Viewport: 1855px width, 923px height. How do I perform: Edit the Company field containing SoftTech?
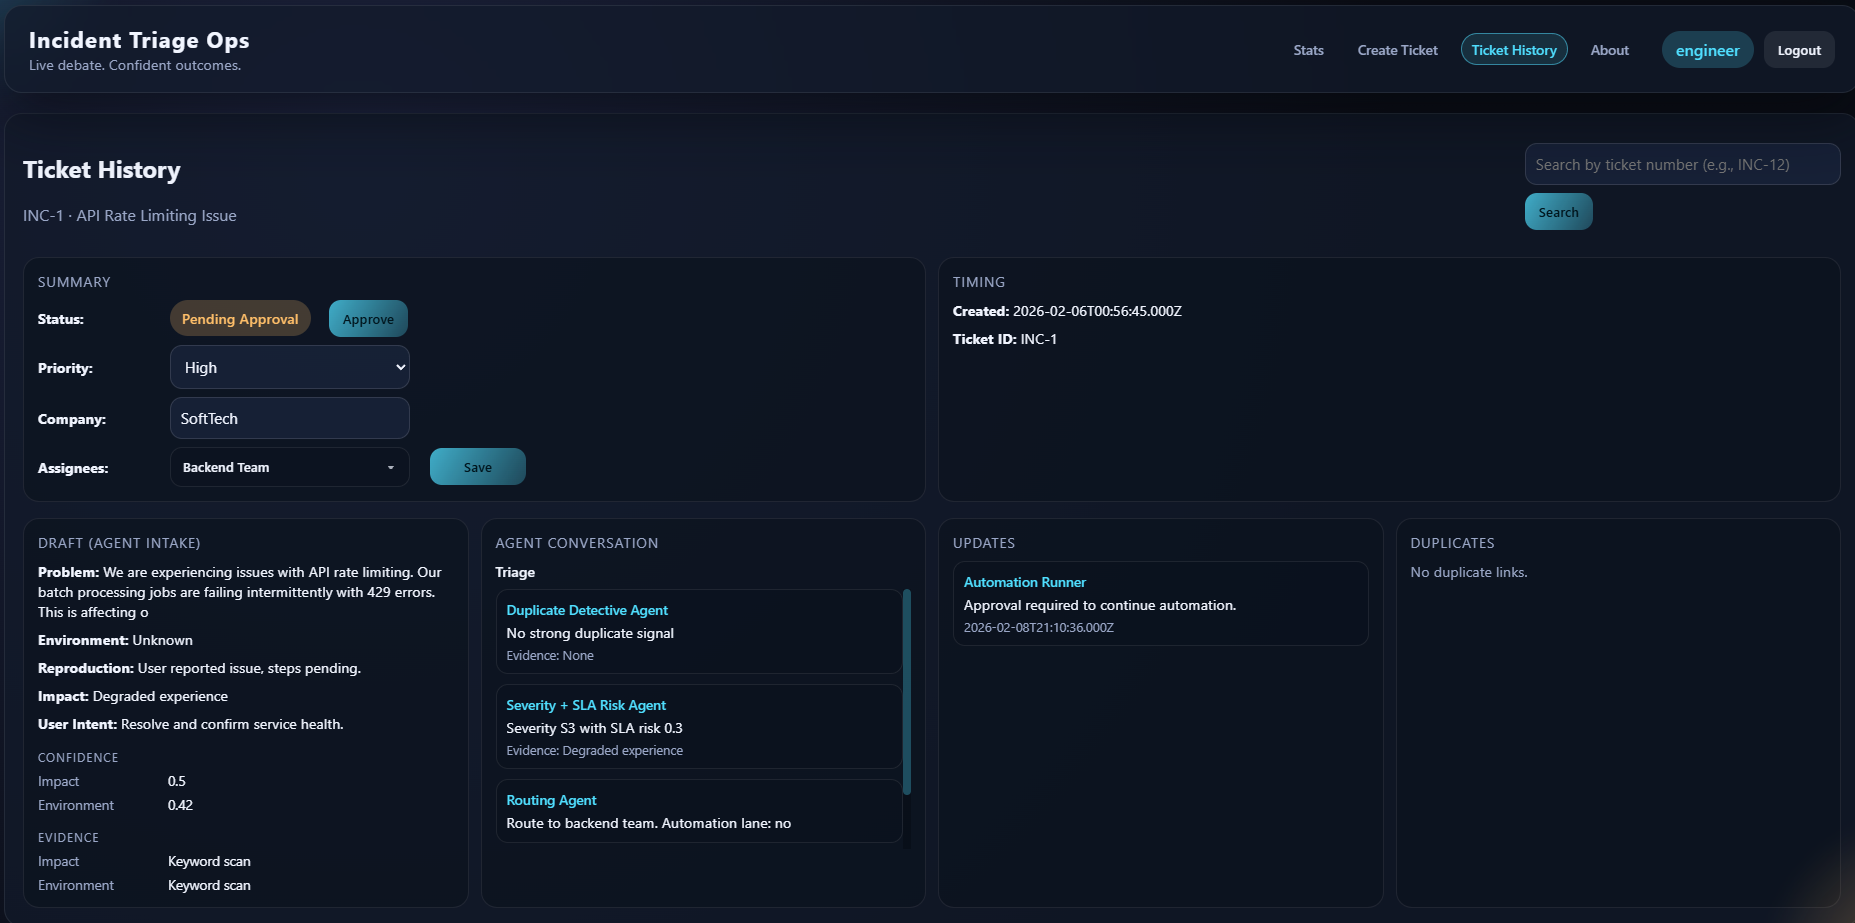[x=290, y=418]
